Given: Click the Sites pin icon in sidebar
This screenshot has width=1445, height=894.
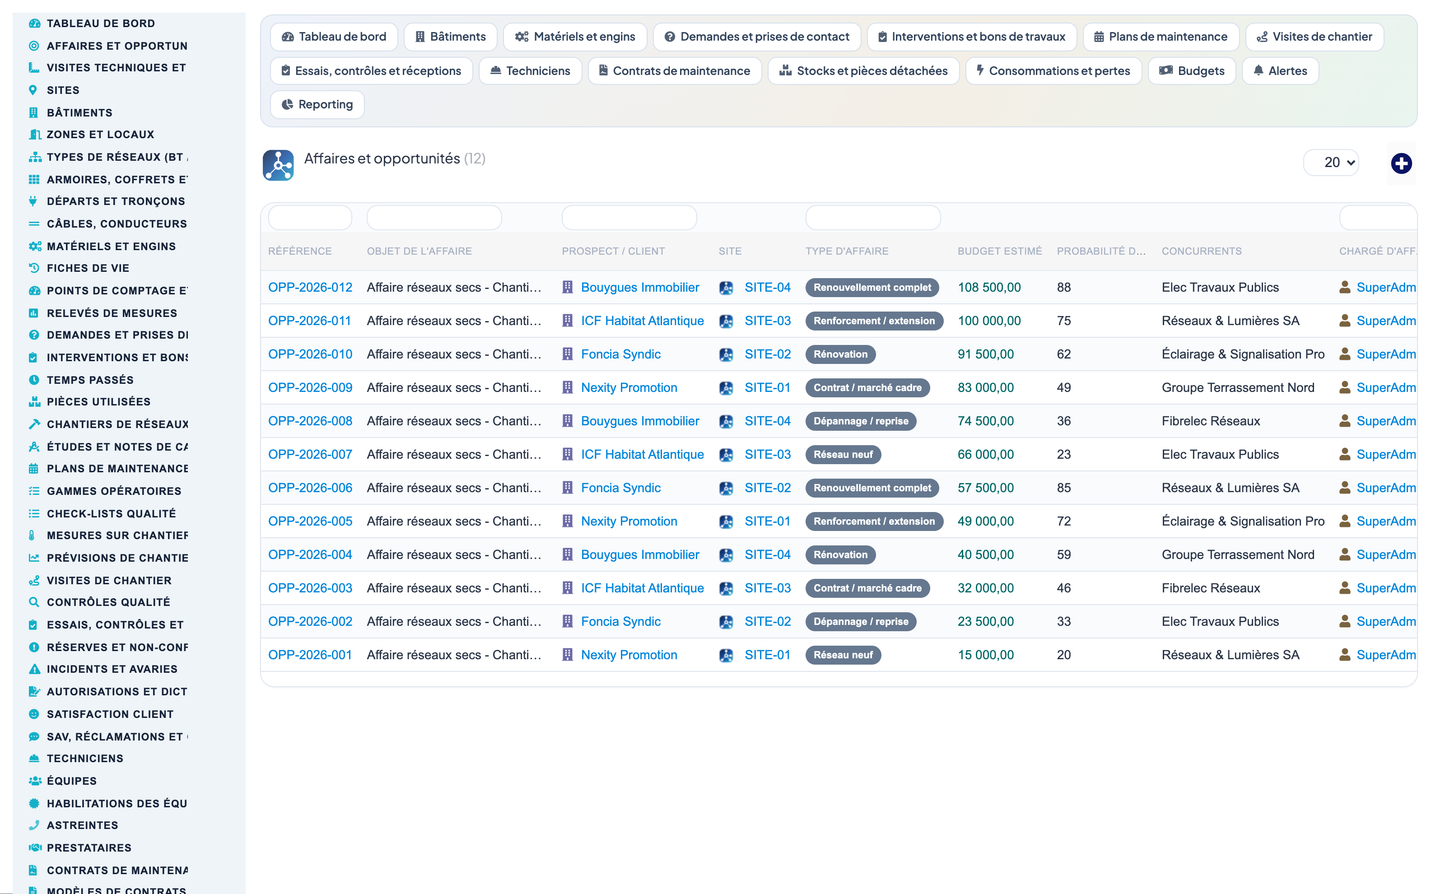Looking at the screenshot, I should click(x=34, y=90).
